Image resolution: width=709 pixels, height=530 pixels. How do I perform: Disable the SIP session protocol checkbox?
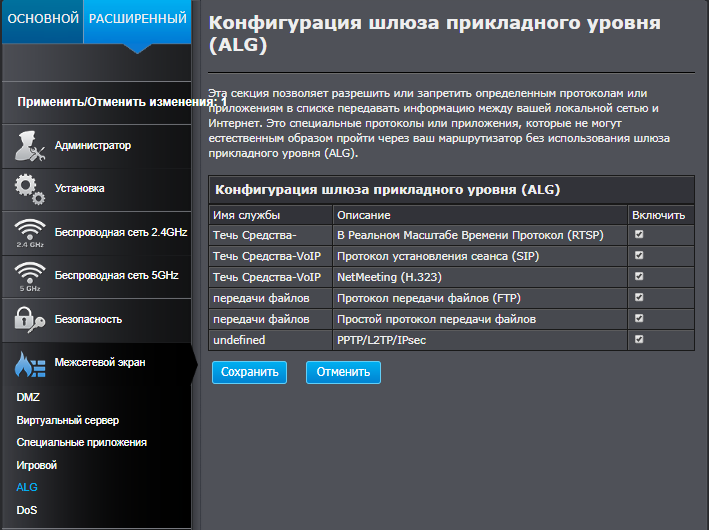pos(639,256)
